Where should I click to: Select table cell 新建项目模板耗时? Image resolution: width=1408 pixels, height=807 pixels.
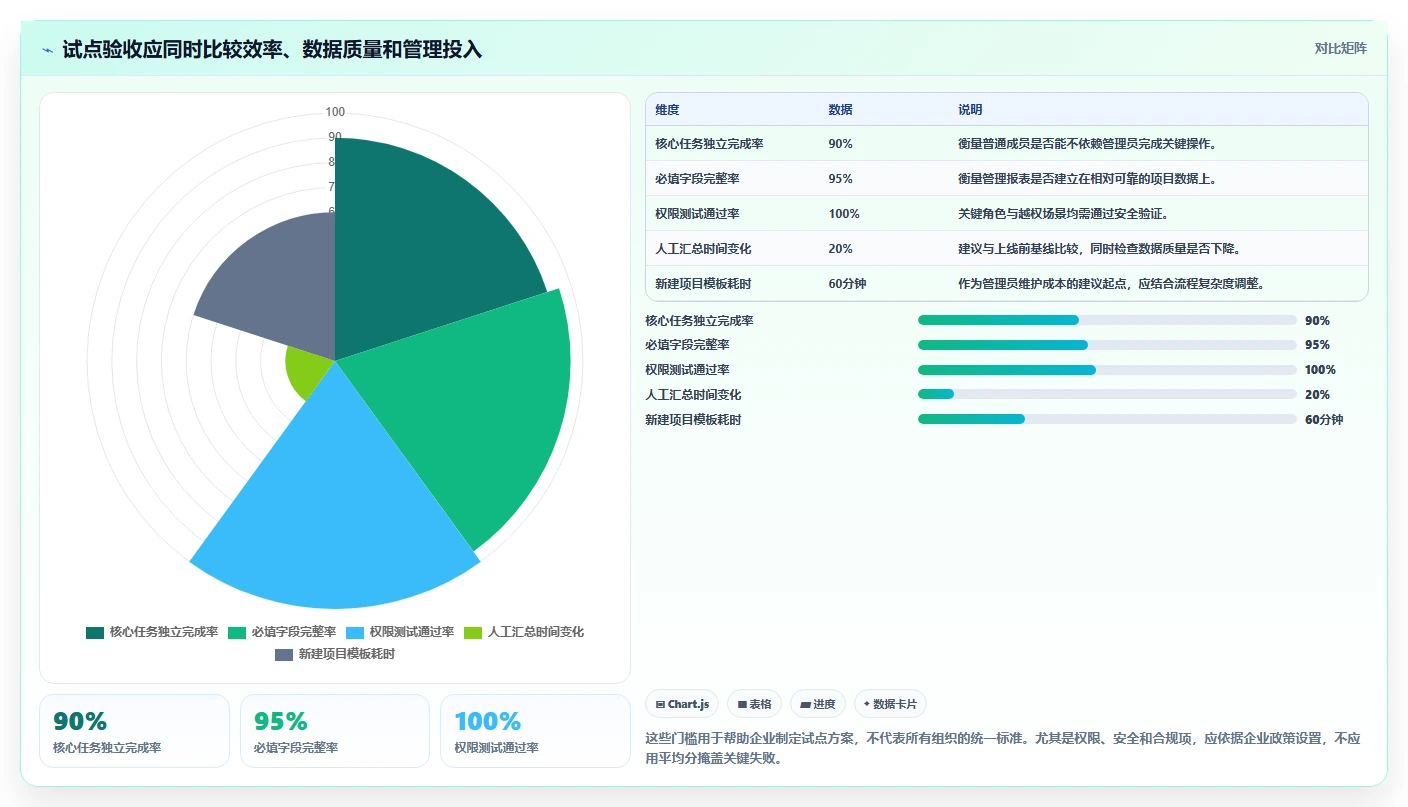[x=703, y=284]
